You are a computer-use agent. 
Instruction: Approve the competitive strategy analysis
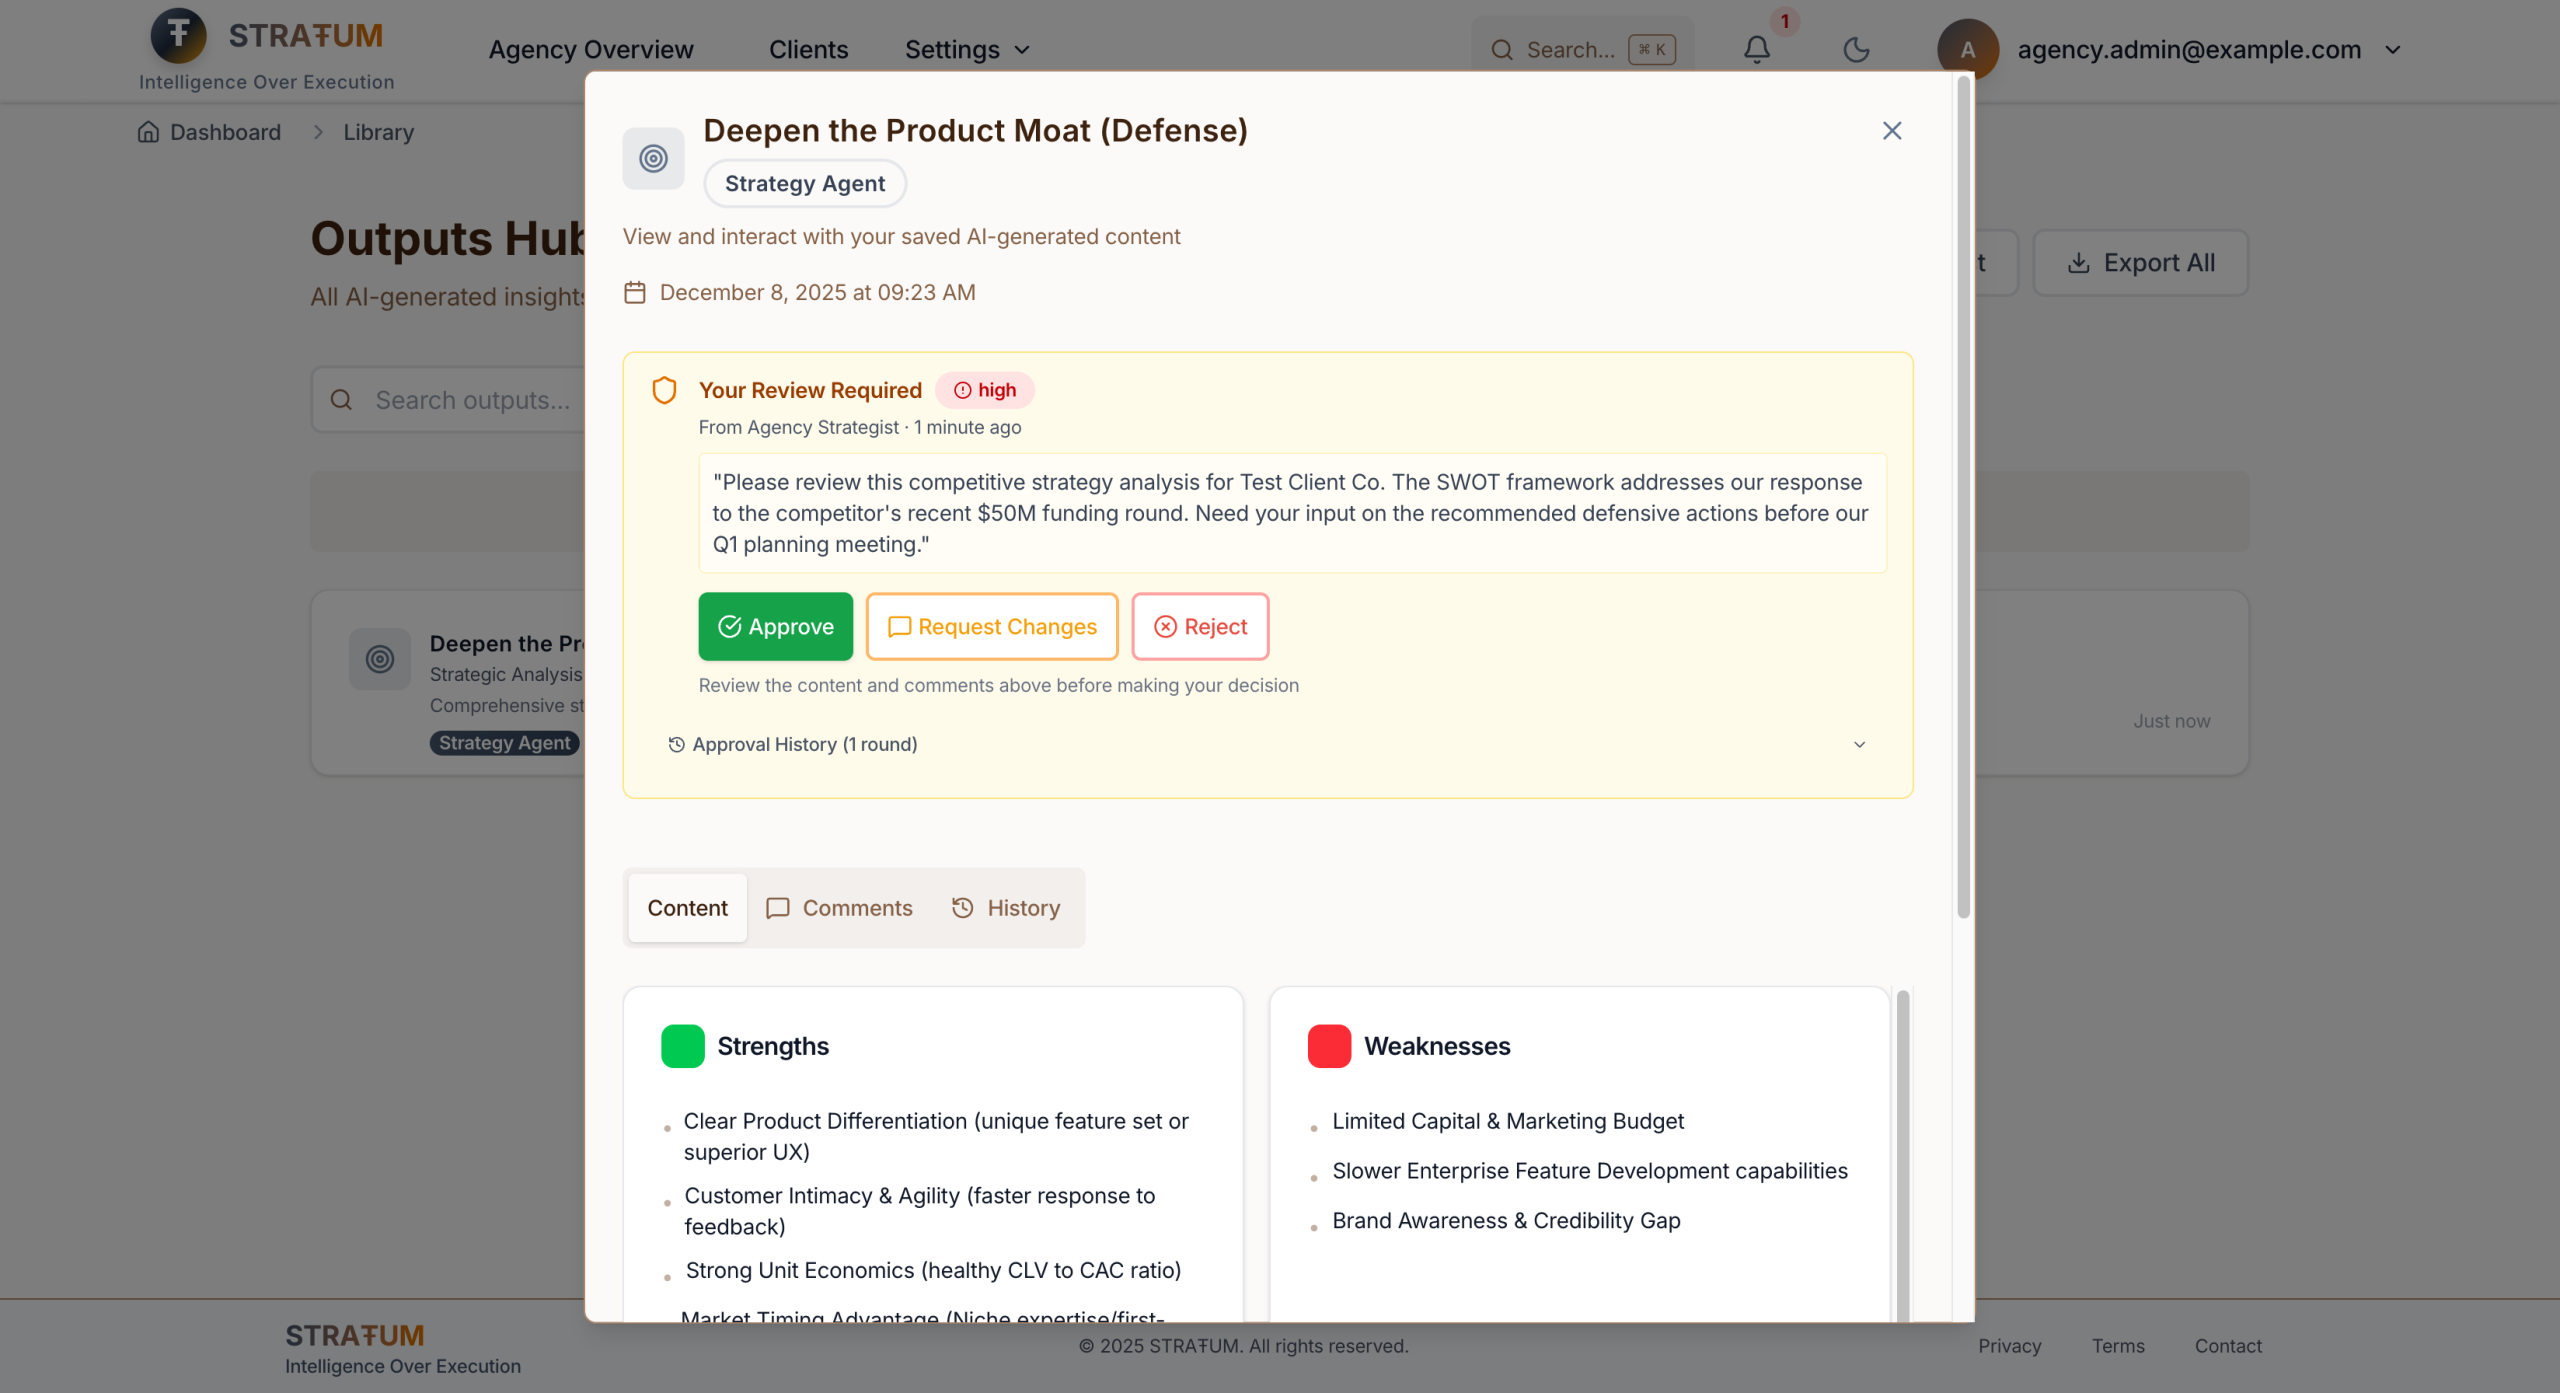pyautogui.click(x=775, y=626)
